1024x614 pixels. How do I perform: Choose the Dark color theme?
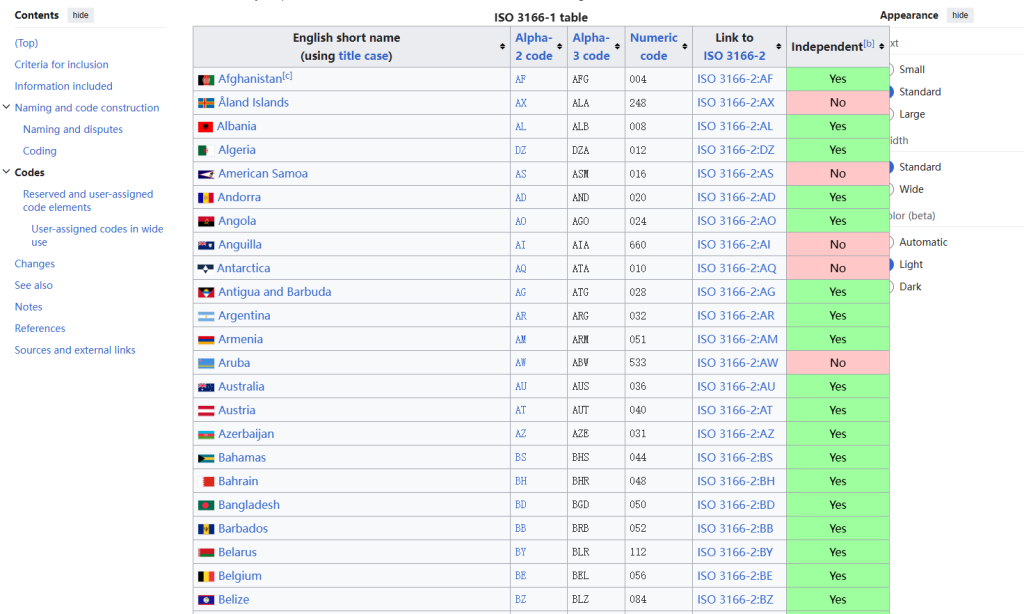890,287
